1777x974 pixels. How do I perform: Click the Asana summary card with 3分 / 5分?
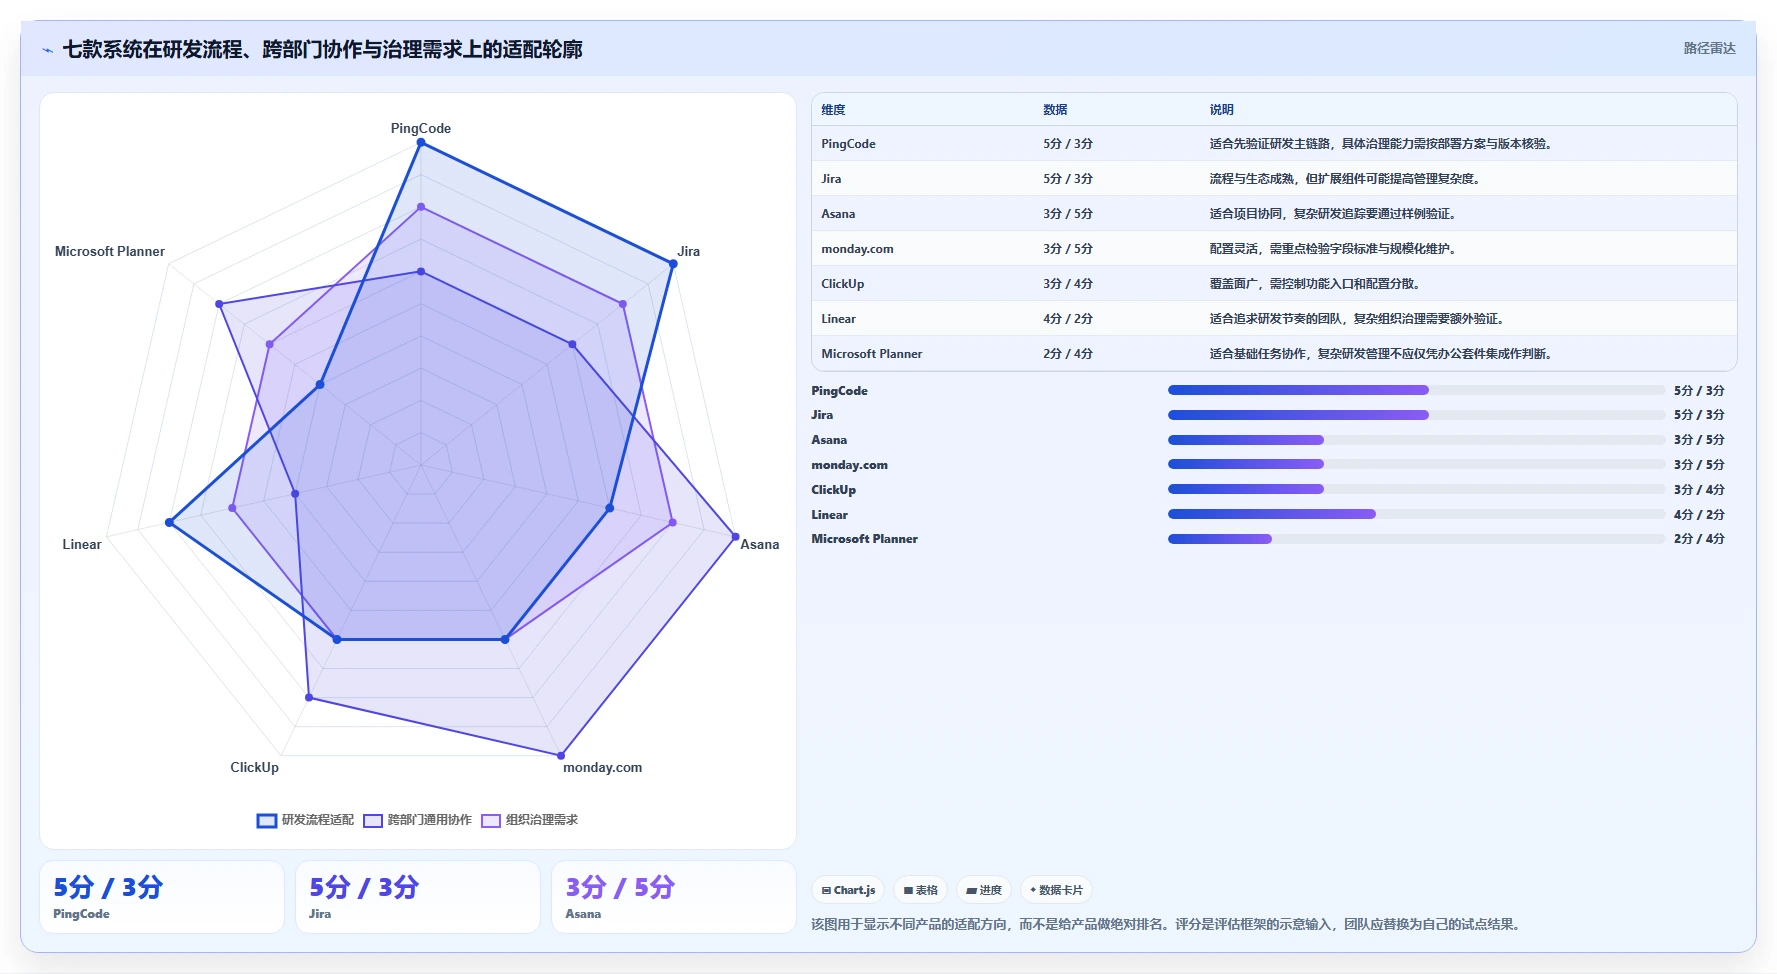coord(674,897)
